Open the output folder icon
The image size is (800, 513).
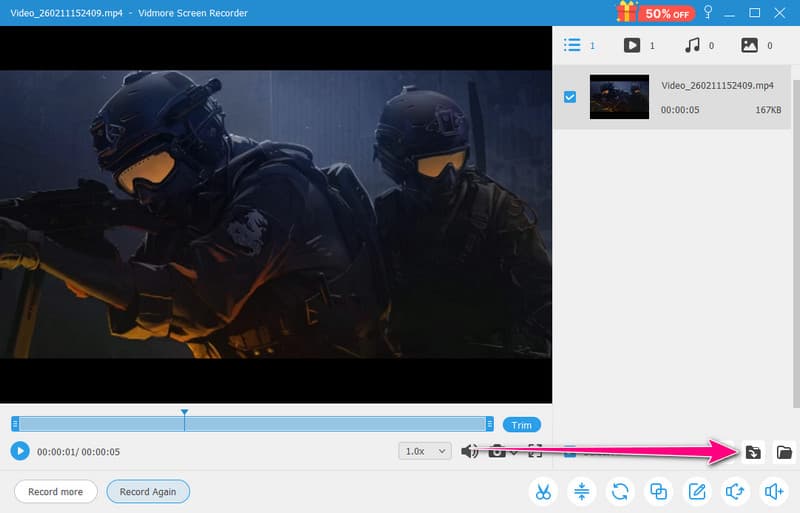[784, 452]
